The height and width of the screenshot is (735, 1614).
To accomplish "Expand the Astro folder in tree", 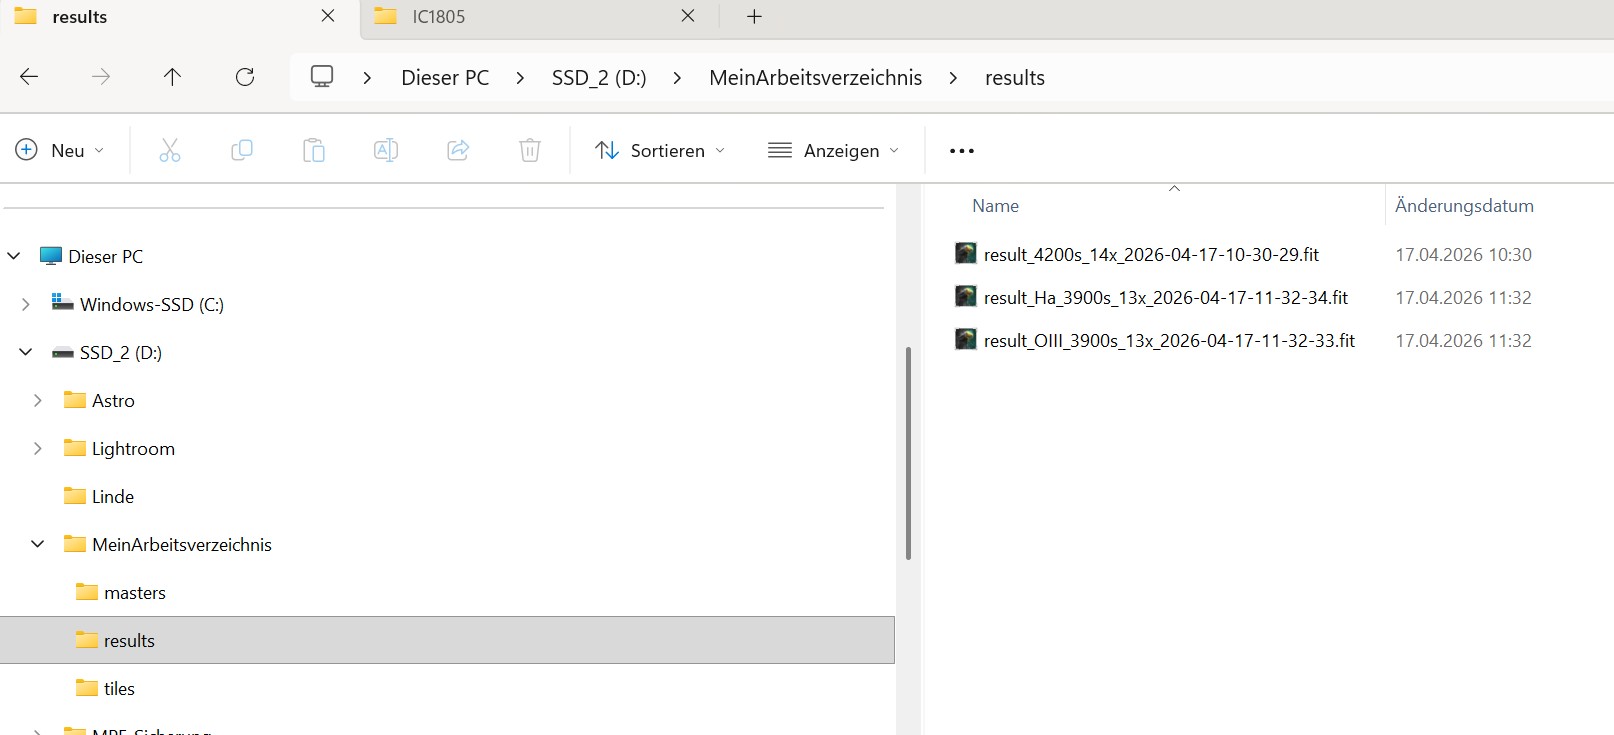I will pos(38,401).
